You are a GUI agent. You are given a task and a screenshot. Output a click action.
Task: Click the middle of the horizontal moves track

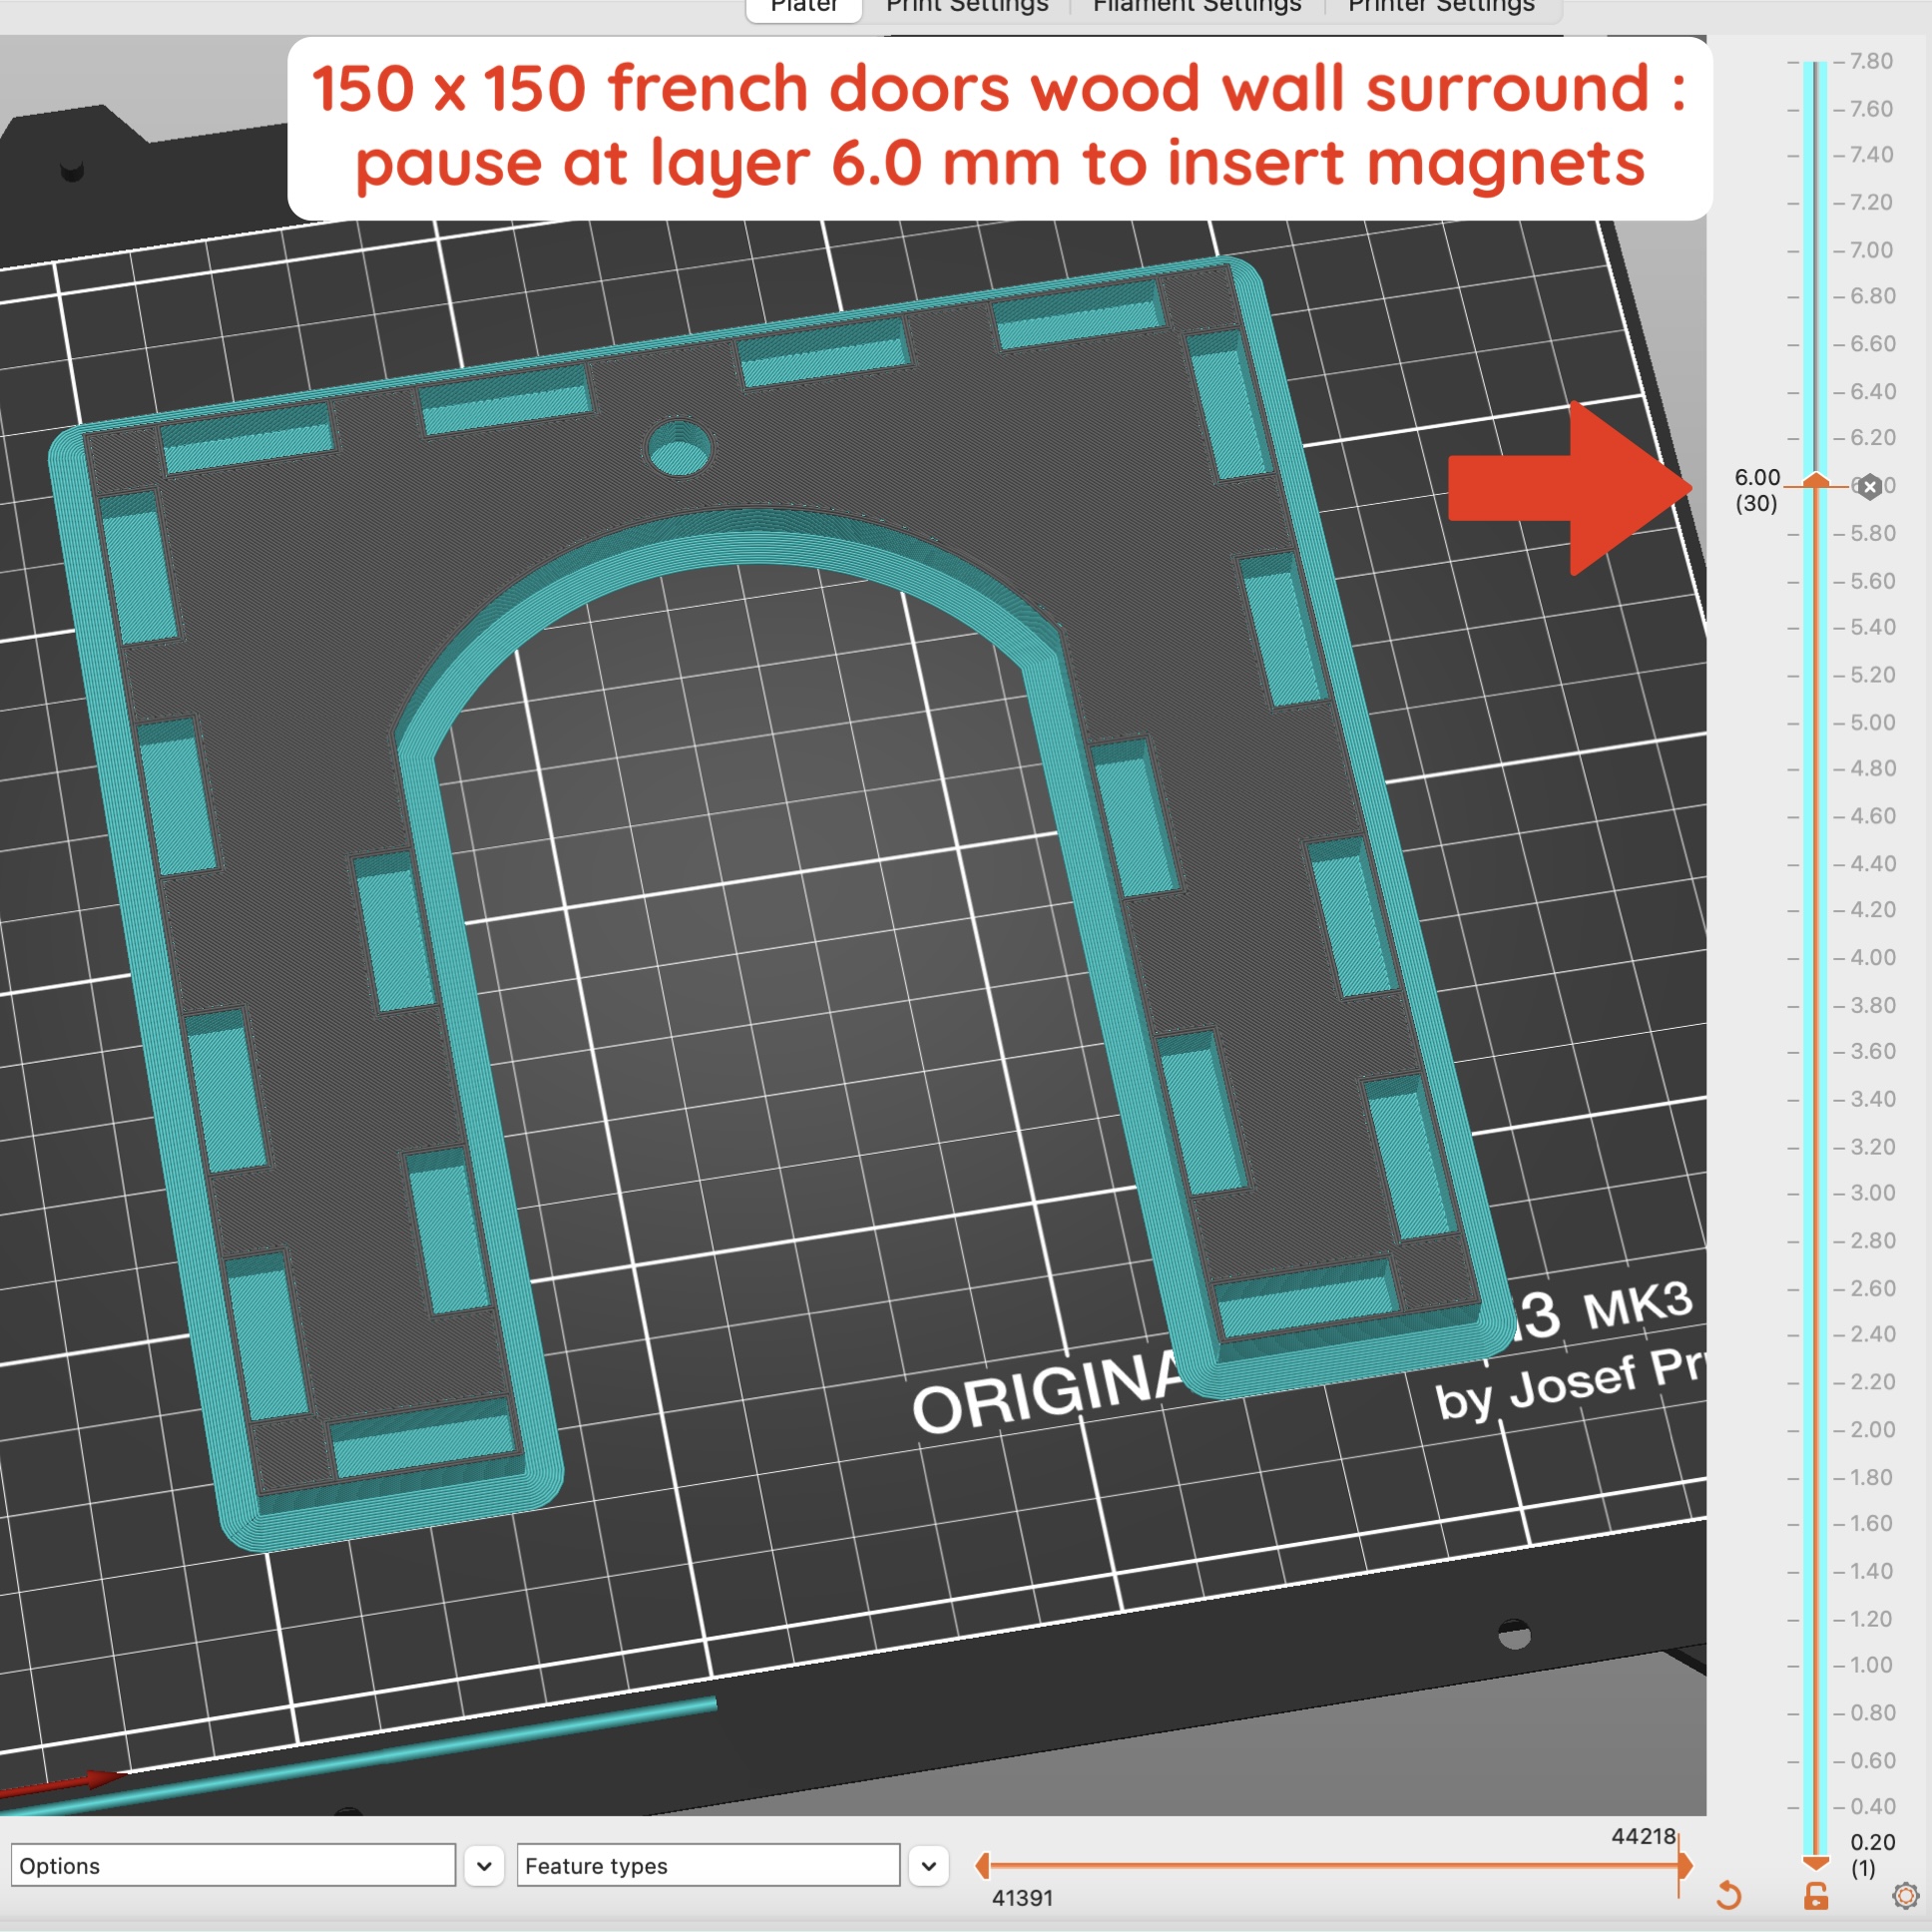[1333, 1865]
